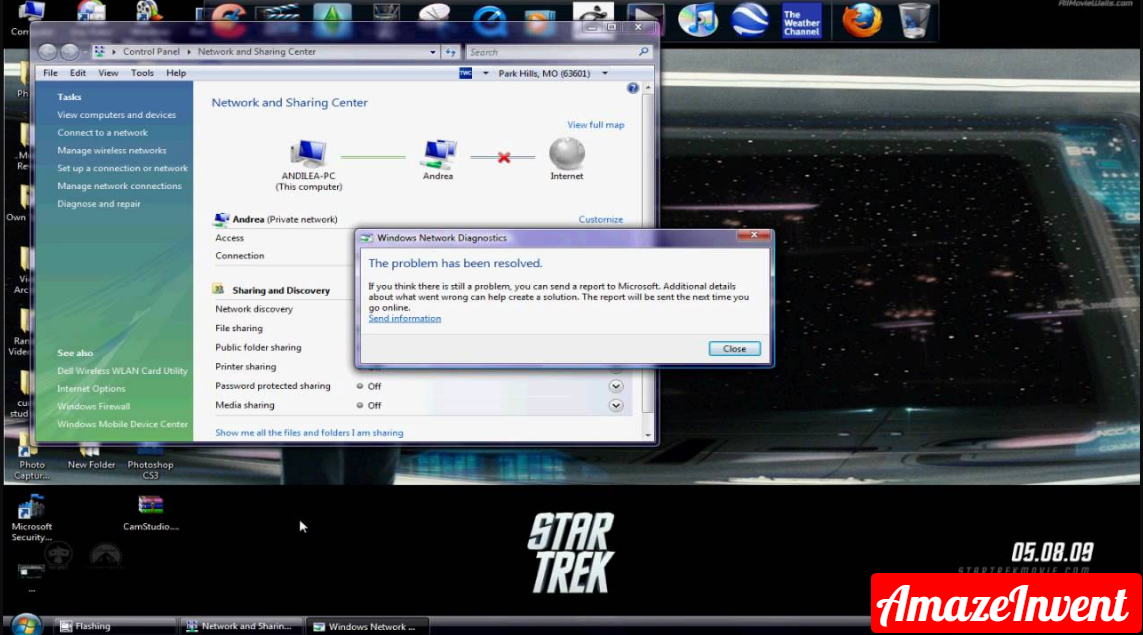Viewport: 1143px width, 635px height.
Task: Open the address bar history dropdown
Action: click(432, 52)
